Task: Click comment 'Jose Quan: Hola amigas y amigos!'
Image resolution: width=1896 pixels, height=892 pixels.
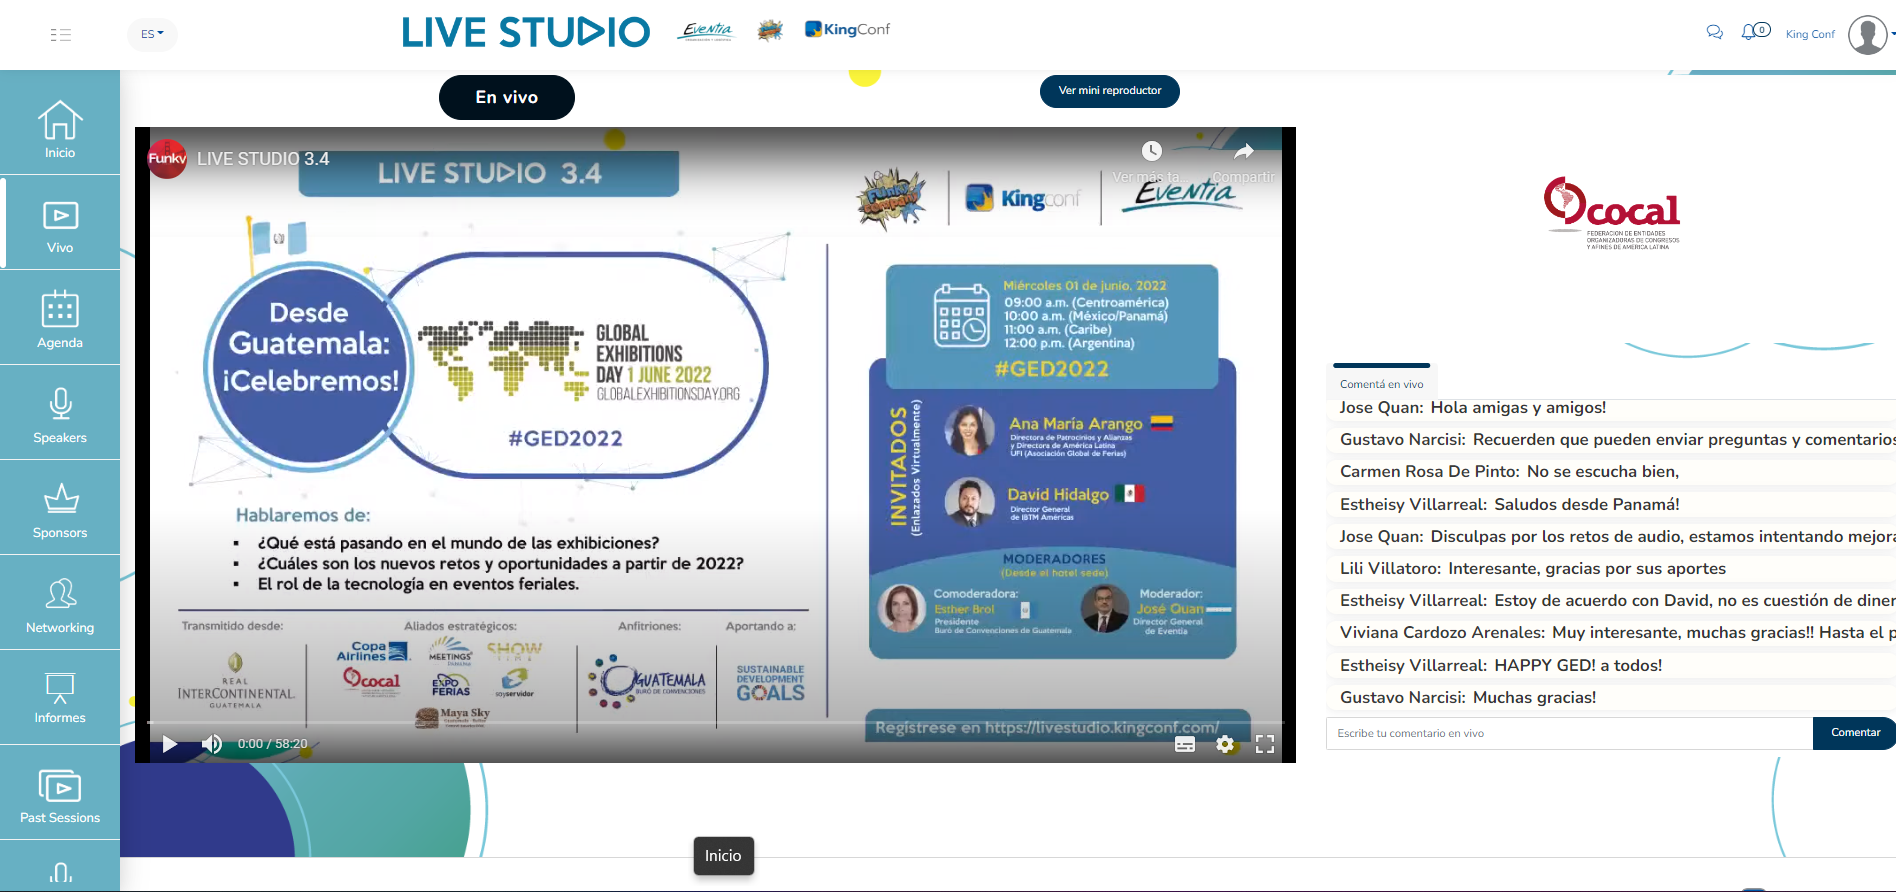Action: point(1473,407)
